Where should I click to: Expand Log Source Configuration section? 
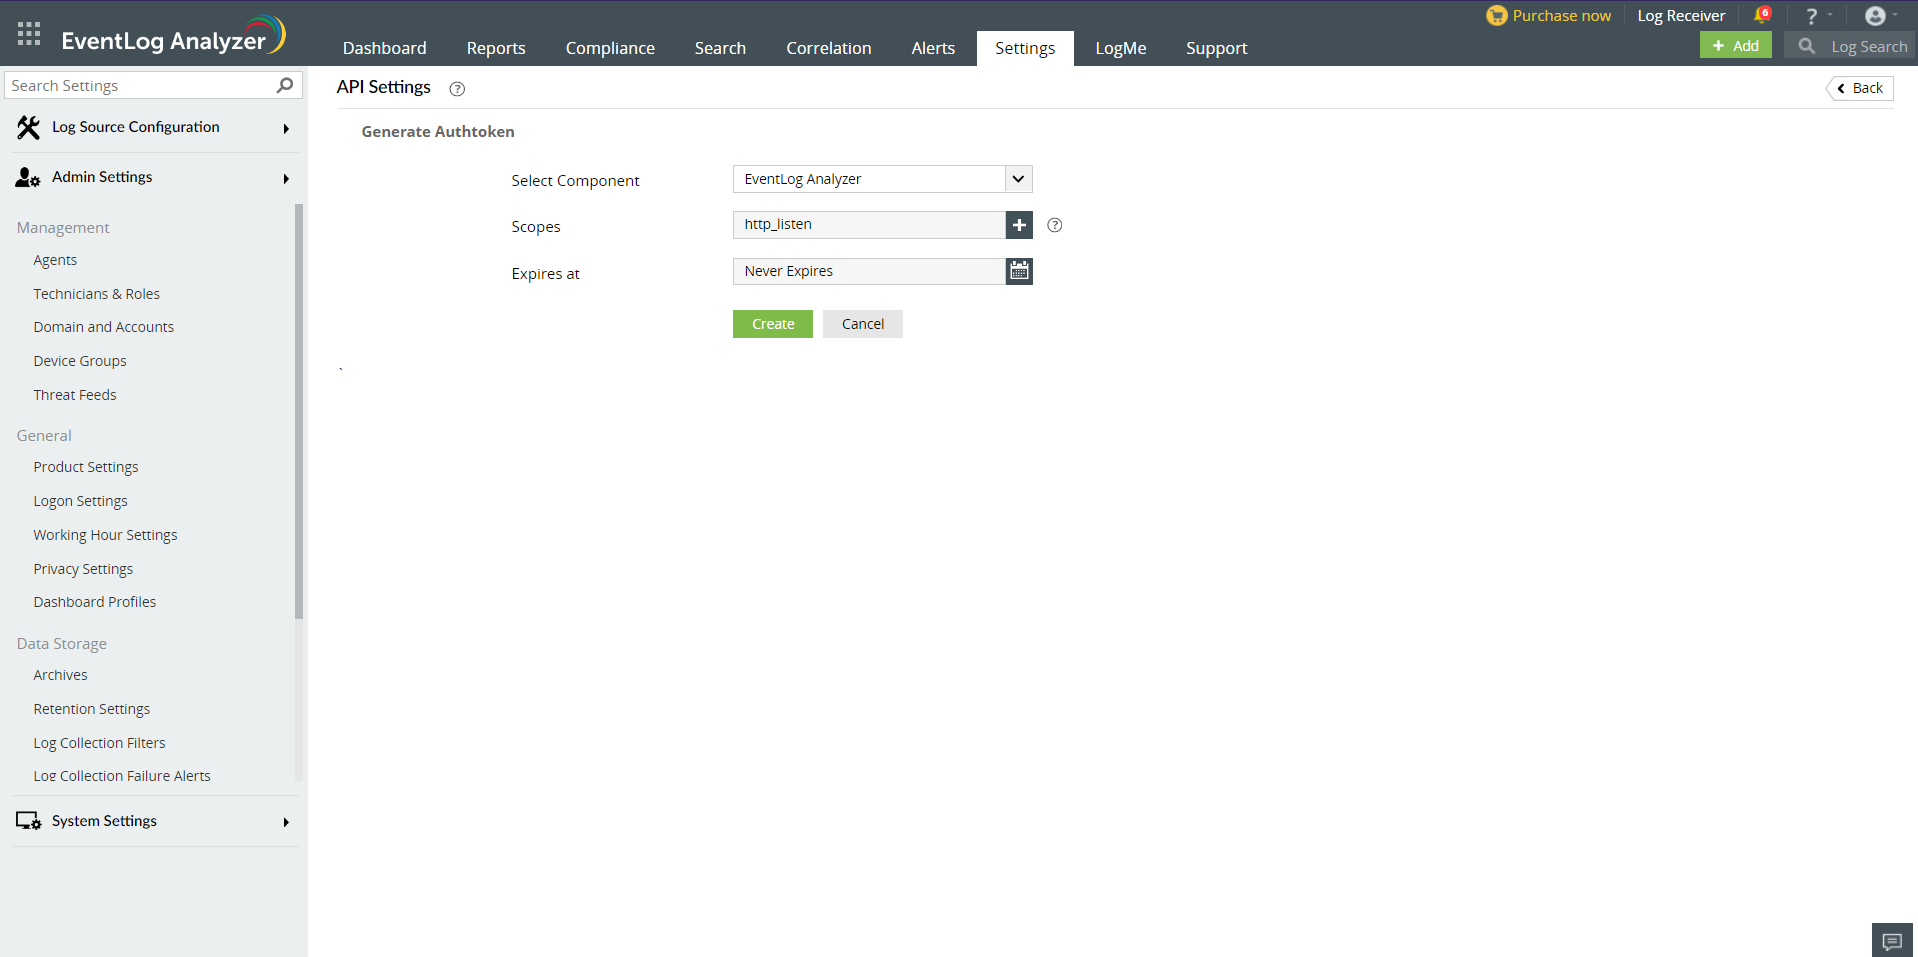[286, 128]
